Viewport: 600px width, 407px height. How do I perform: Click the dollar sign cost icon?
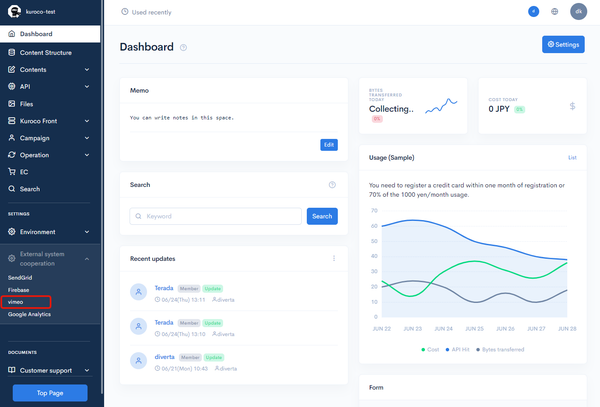click(572, 106)
